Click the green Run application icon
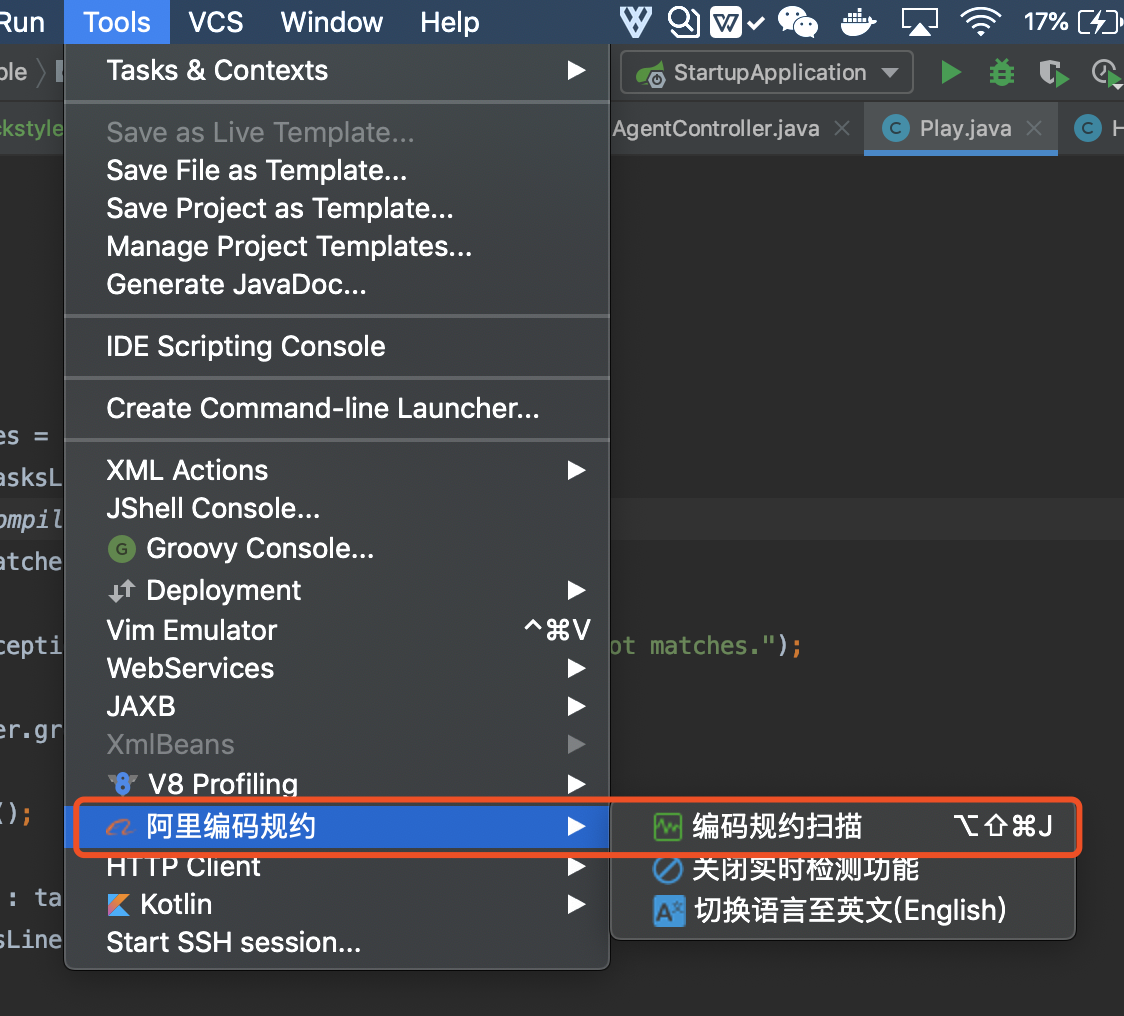The height and width of the screenshot is (1016, 1124). click(x=951, y=72)
